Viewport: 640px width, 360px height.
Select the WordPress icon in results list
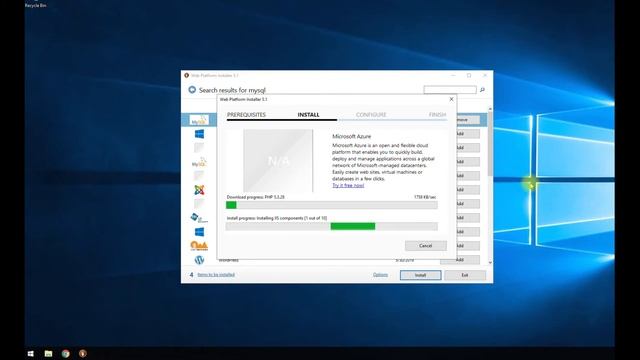[199, 260]
